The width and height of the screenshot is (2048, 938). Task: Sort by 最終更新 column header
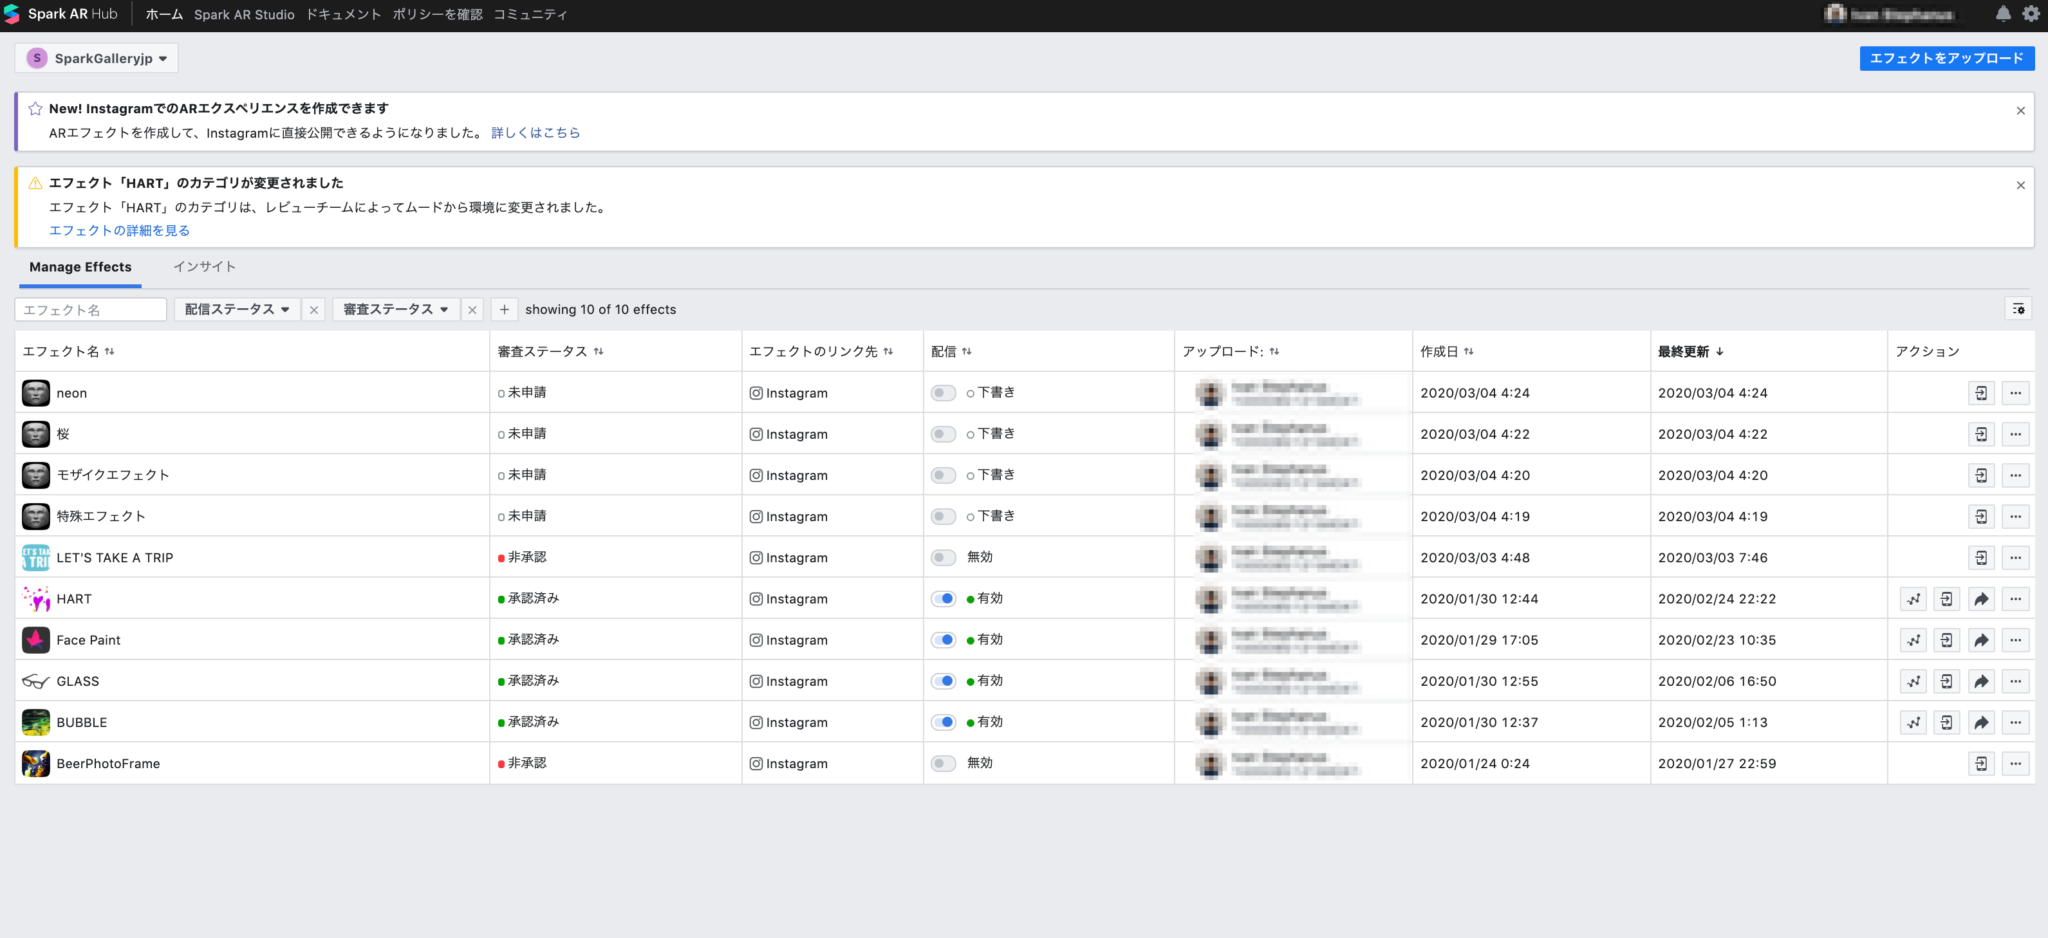pyautogui.click(x=1691, y=351)
